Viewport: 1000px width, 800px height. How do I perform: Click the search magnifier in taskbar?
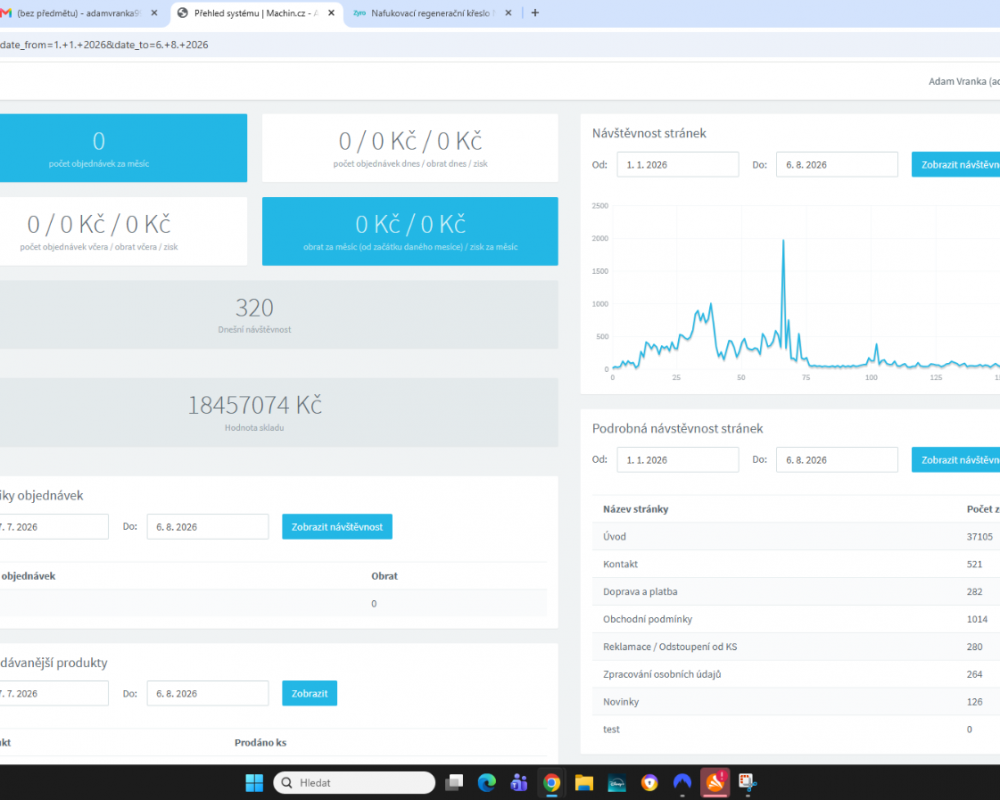pyautogui.click(x=287, y=783)
